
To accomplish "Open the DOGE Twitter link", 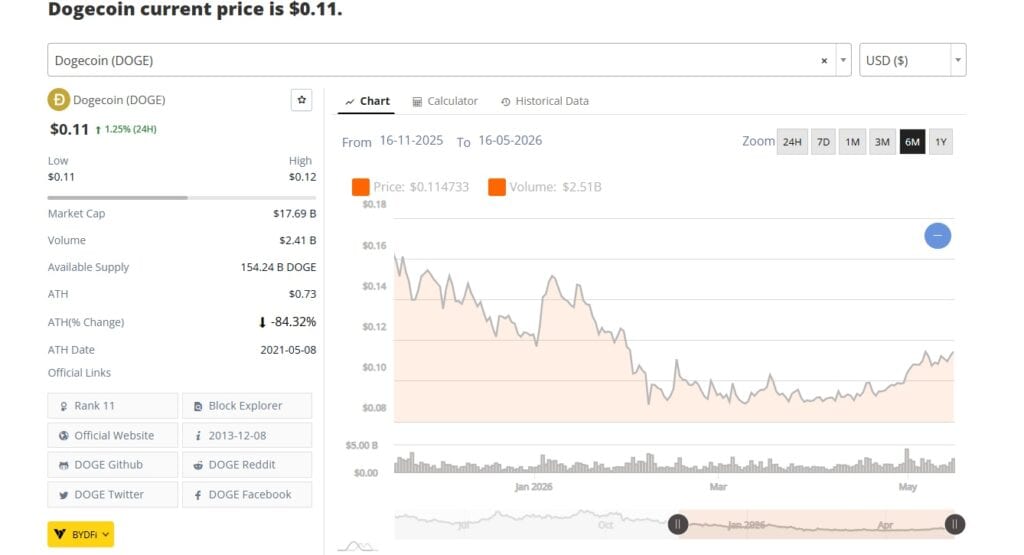I will 112,495.
